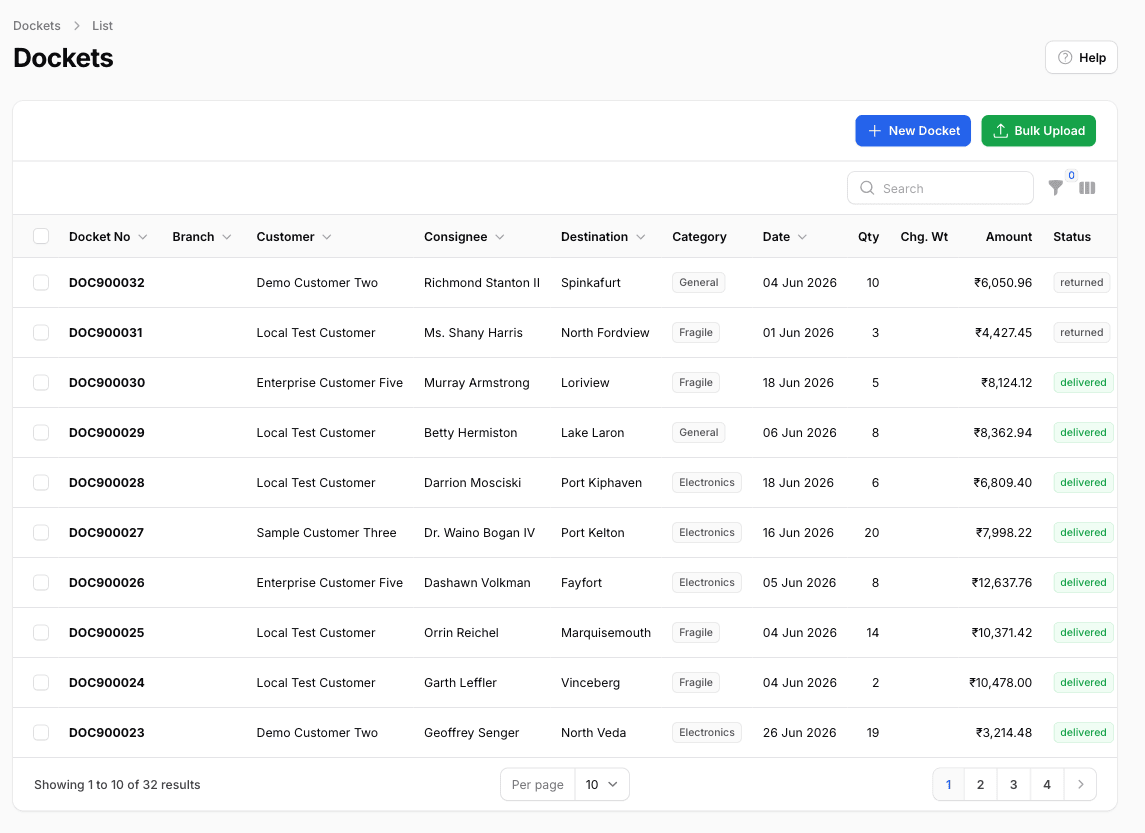This screenshot has height=833, width=1145.
Task: Sort by Date column
Action: (784, 237)
